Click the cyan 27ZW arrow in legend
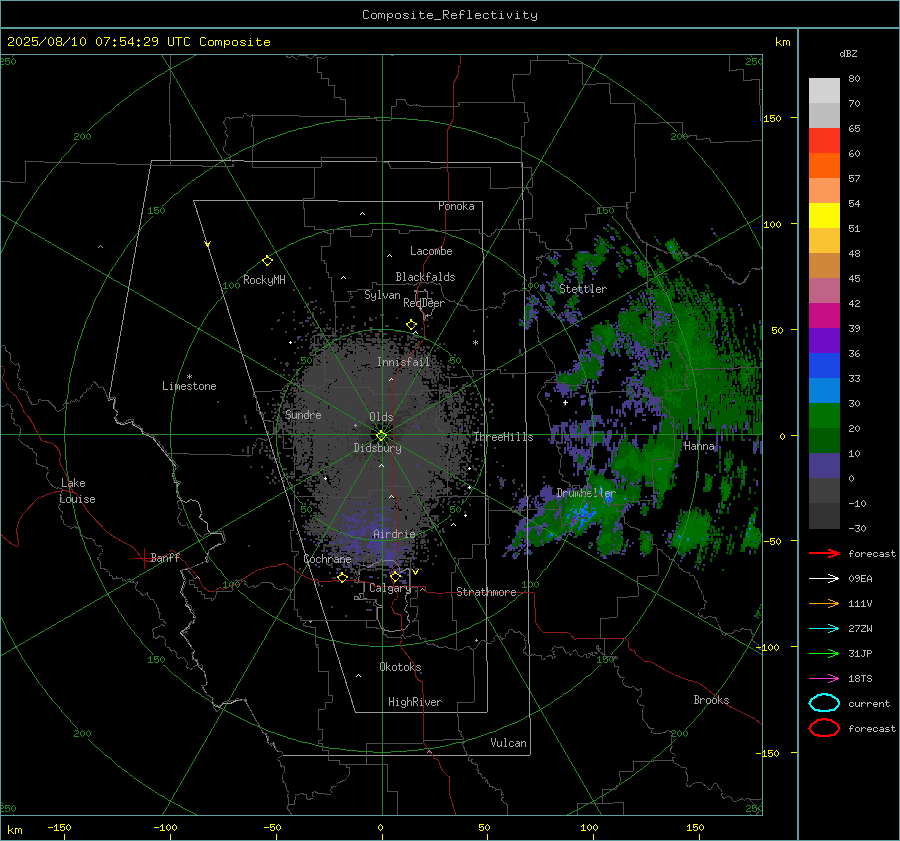This screenshot has height=841, width=900. point(824,629)
